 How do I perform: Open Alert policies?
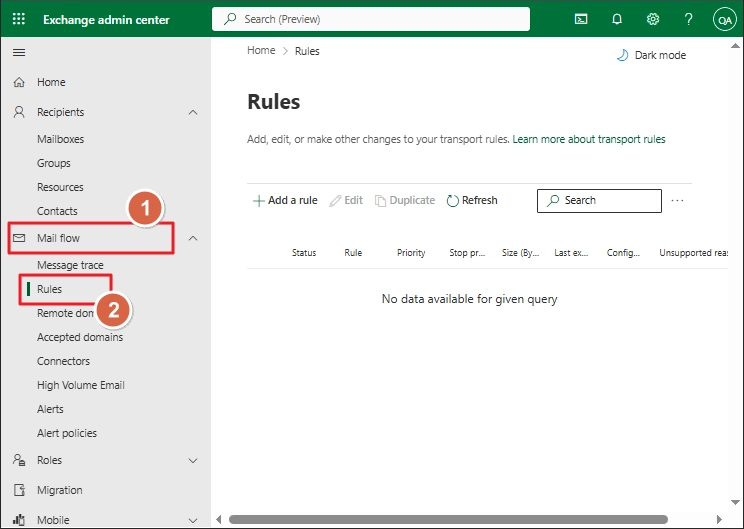[x=67, y=433]
